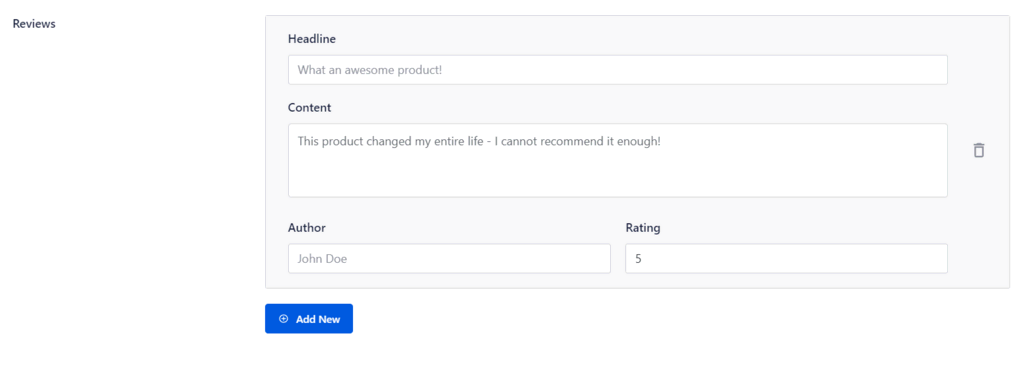Screen dimensions: 1024x383
Task: Click the Add New button
Action: (x=309, y=319)
